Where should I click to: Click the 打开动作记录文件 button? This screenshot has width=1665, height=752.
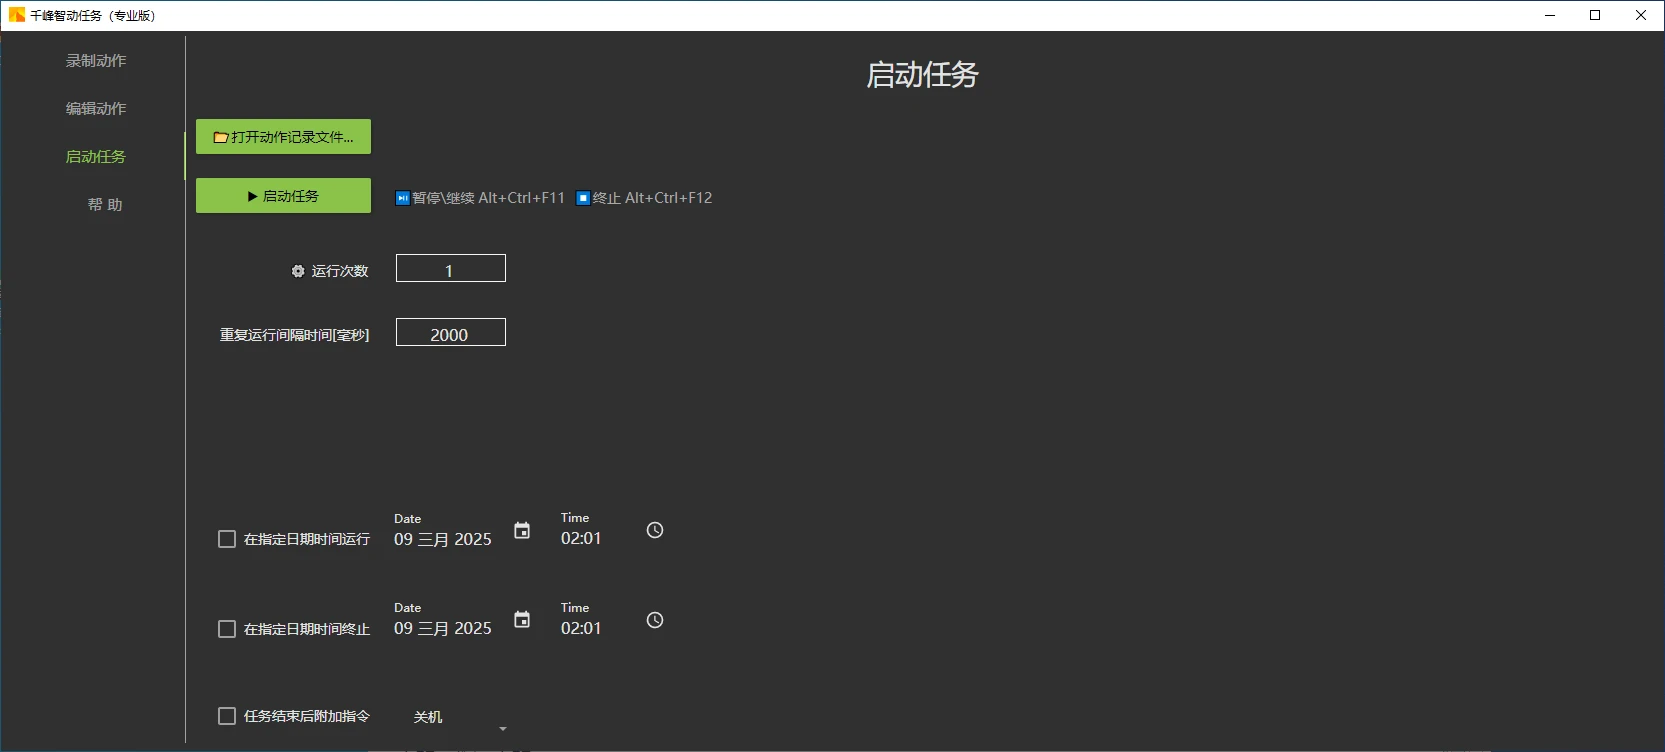[283, 137]
